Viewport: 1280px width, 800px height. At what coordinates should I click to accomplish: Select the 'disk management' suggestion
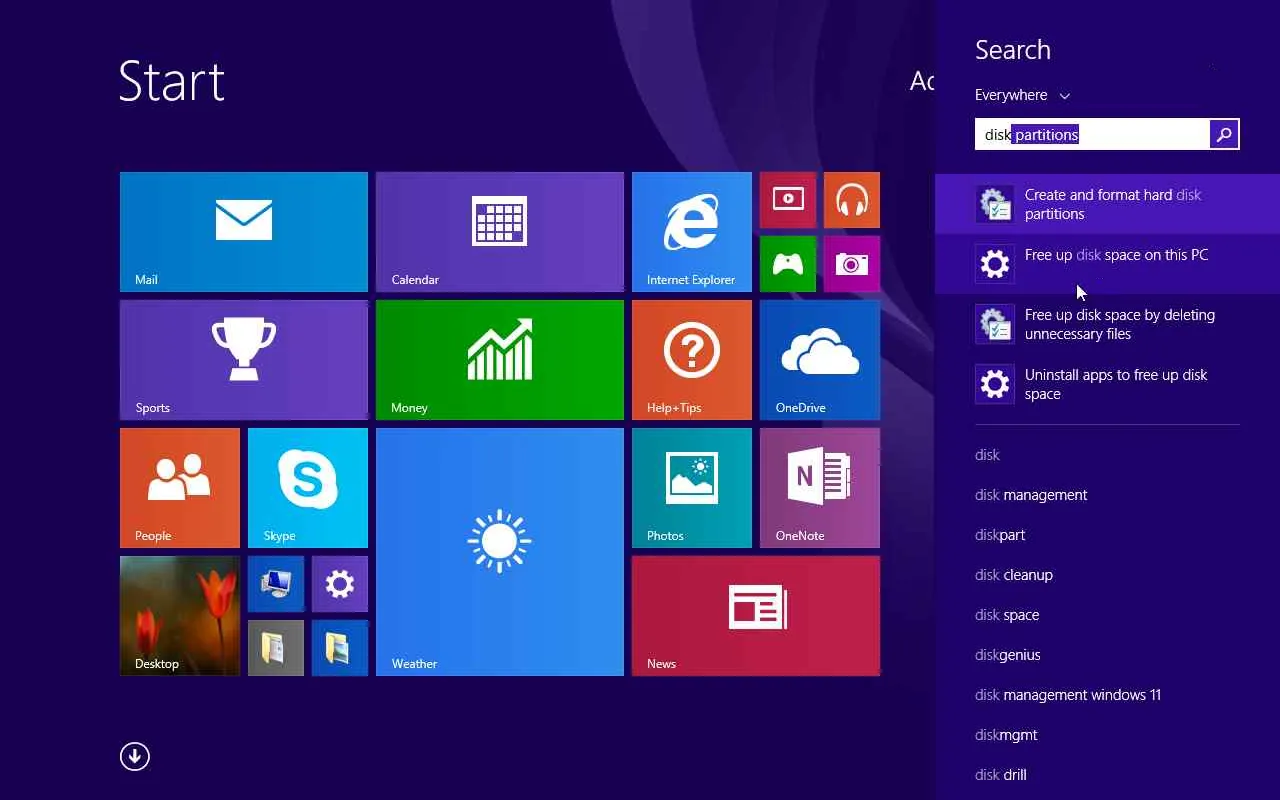pyautogui.click(x=1031, y=495)
